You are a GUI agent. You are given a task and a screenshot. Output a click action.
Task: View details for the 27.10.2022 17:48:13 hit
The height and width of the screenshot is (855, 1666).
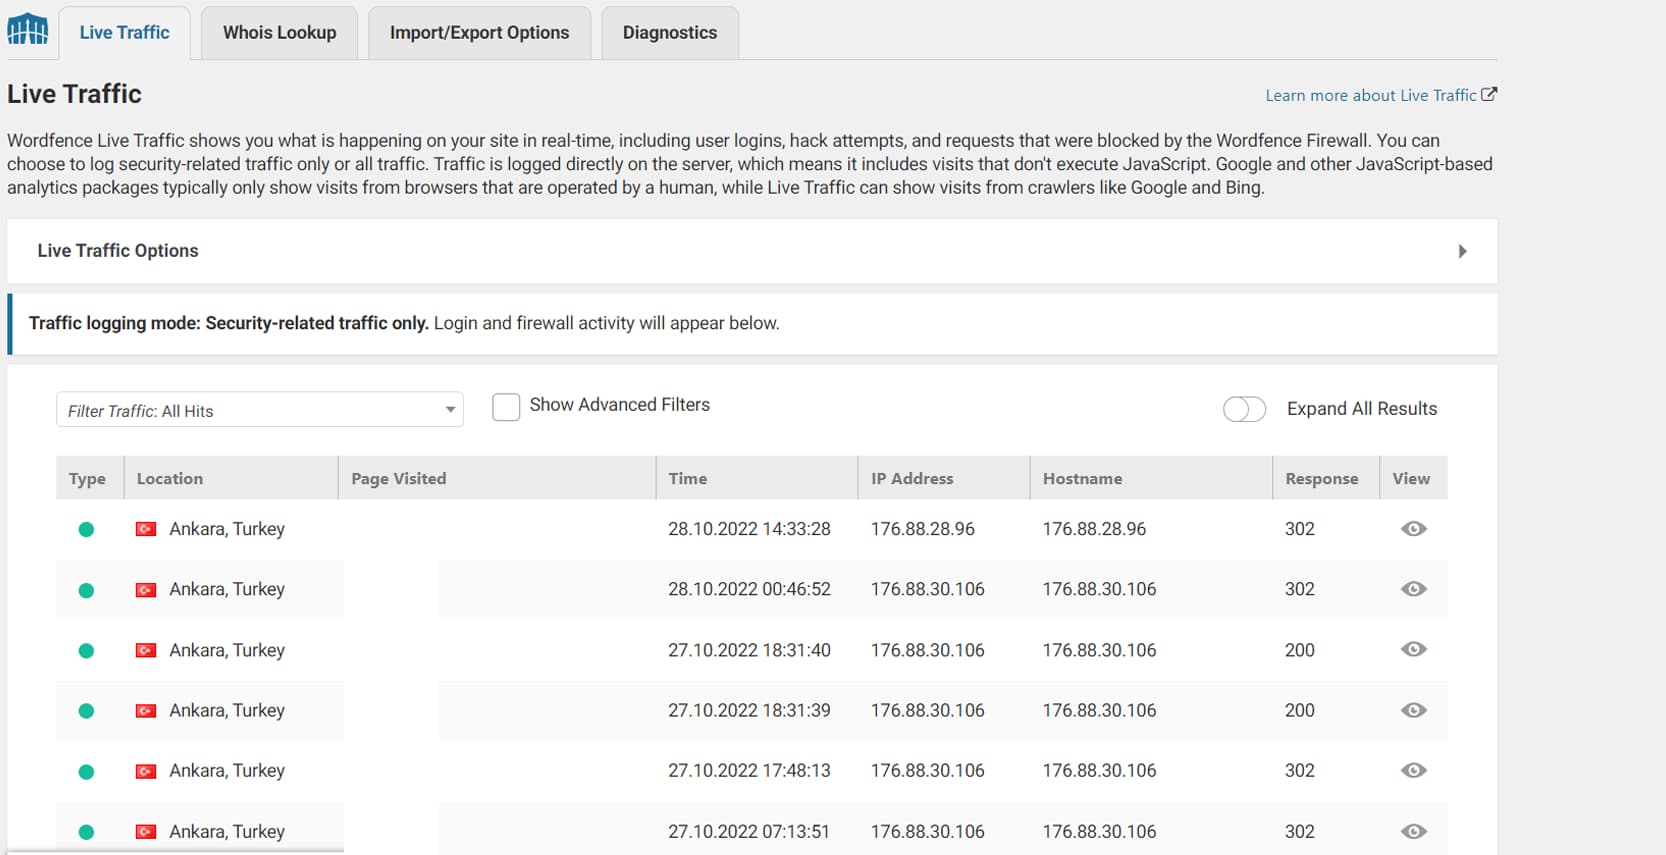pos(1413,770)
